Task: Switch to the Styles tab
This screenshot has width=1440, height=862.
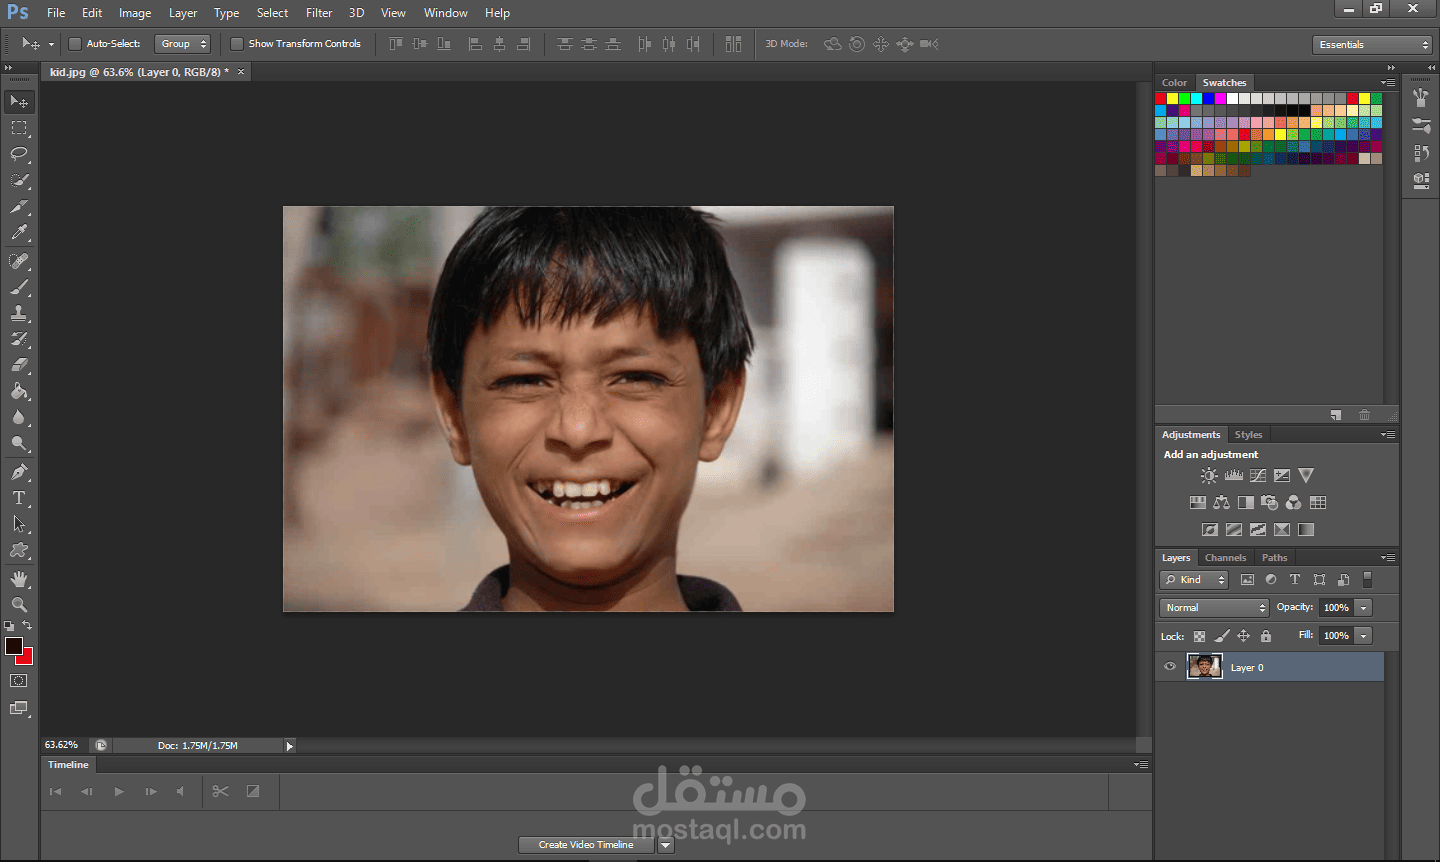Action: pos(1248,435)
